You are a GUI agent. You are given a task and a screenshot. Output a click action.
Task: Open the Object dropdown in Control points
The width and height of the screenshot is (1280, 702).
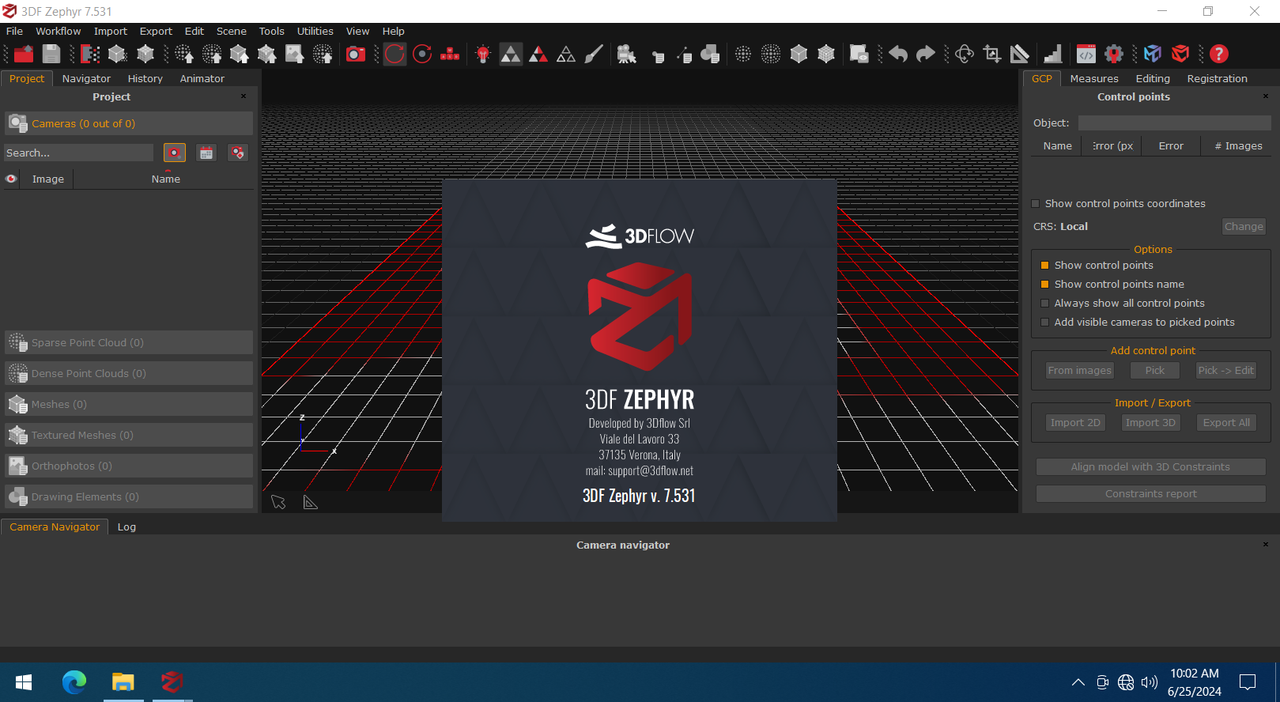1174,123
